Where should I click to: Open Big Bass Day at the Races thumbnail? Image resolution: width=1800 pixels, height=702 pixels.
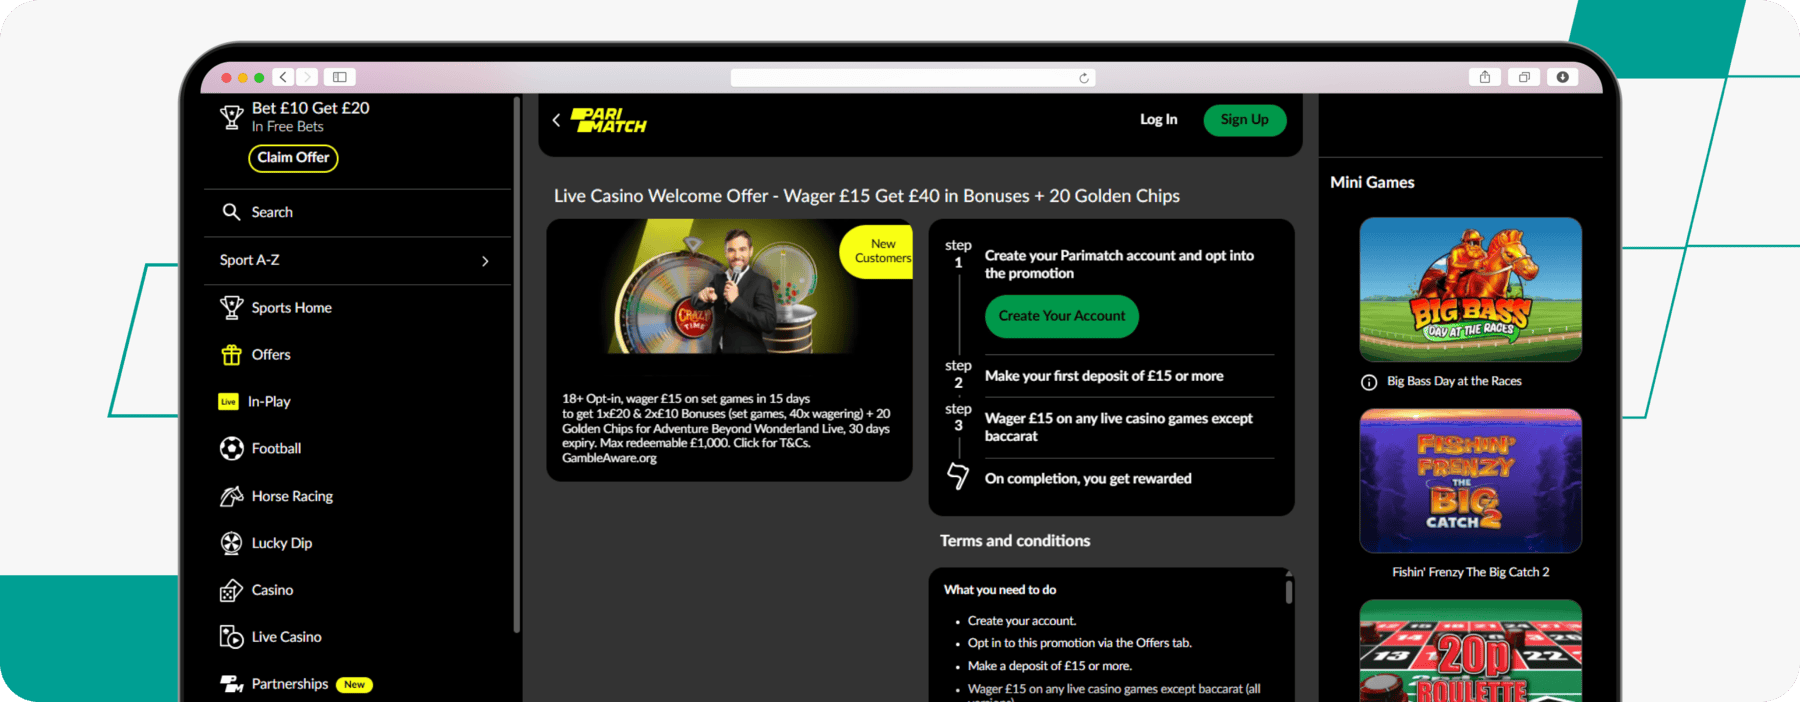coord(1470,290)
